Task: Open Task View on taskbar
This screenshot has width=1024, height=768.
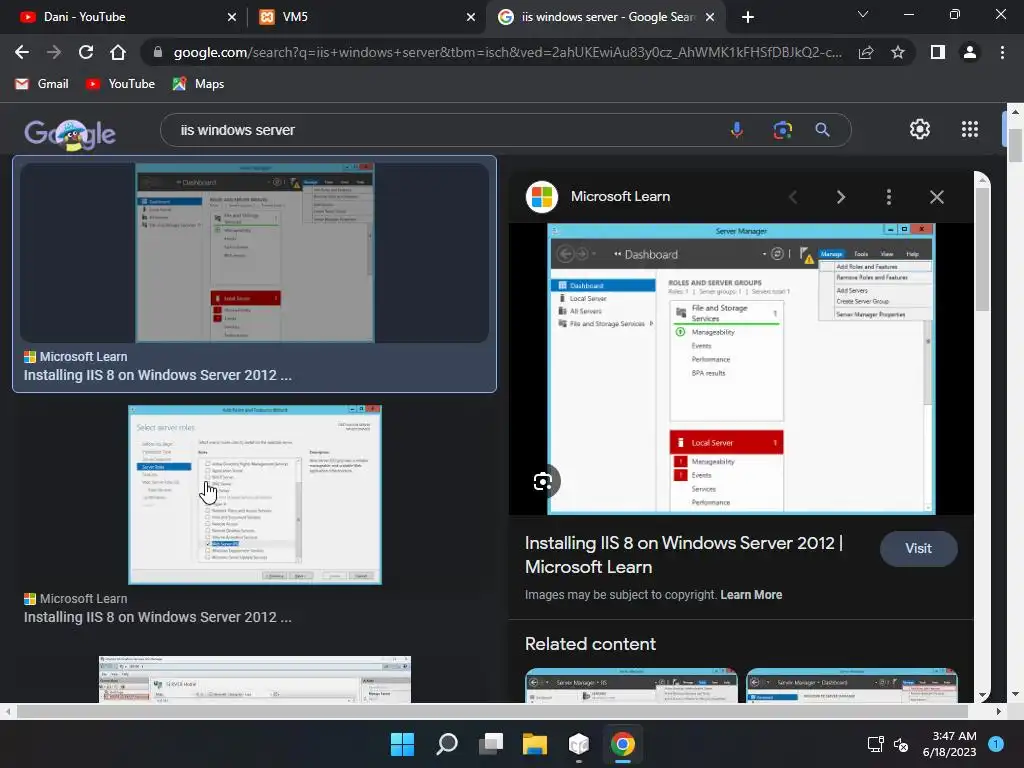Action: pos(490,744)
